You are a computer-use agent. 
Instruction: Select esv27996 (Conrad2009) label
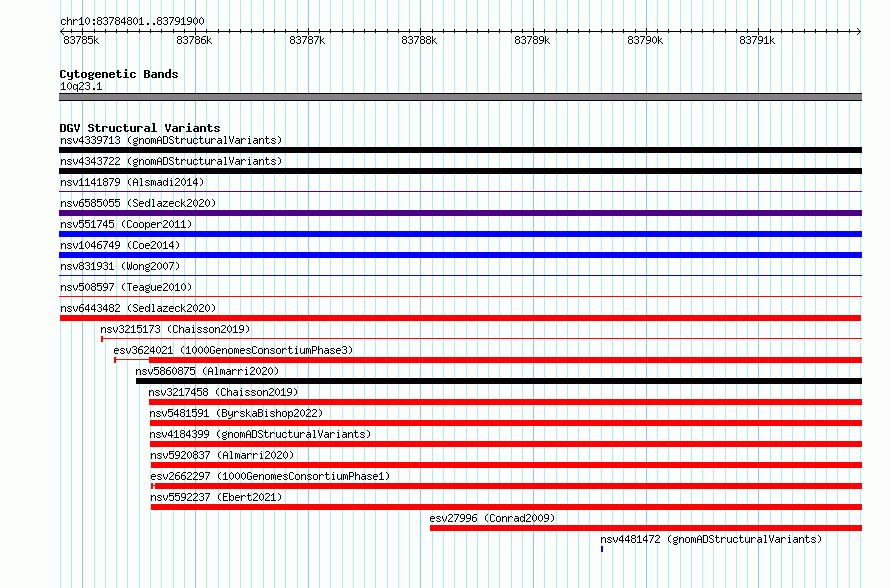tap(492, 518)
